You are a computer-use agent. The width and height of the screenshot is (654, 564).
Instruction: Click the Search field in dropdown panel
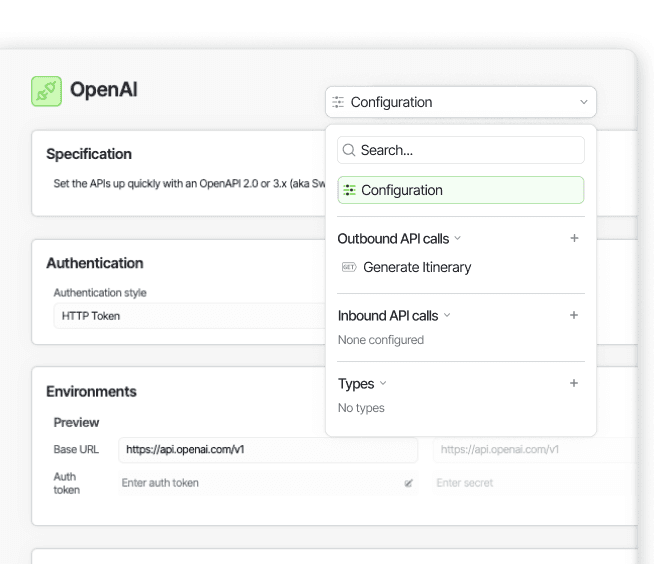pos(460,150)
